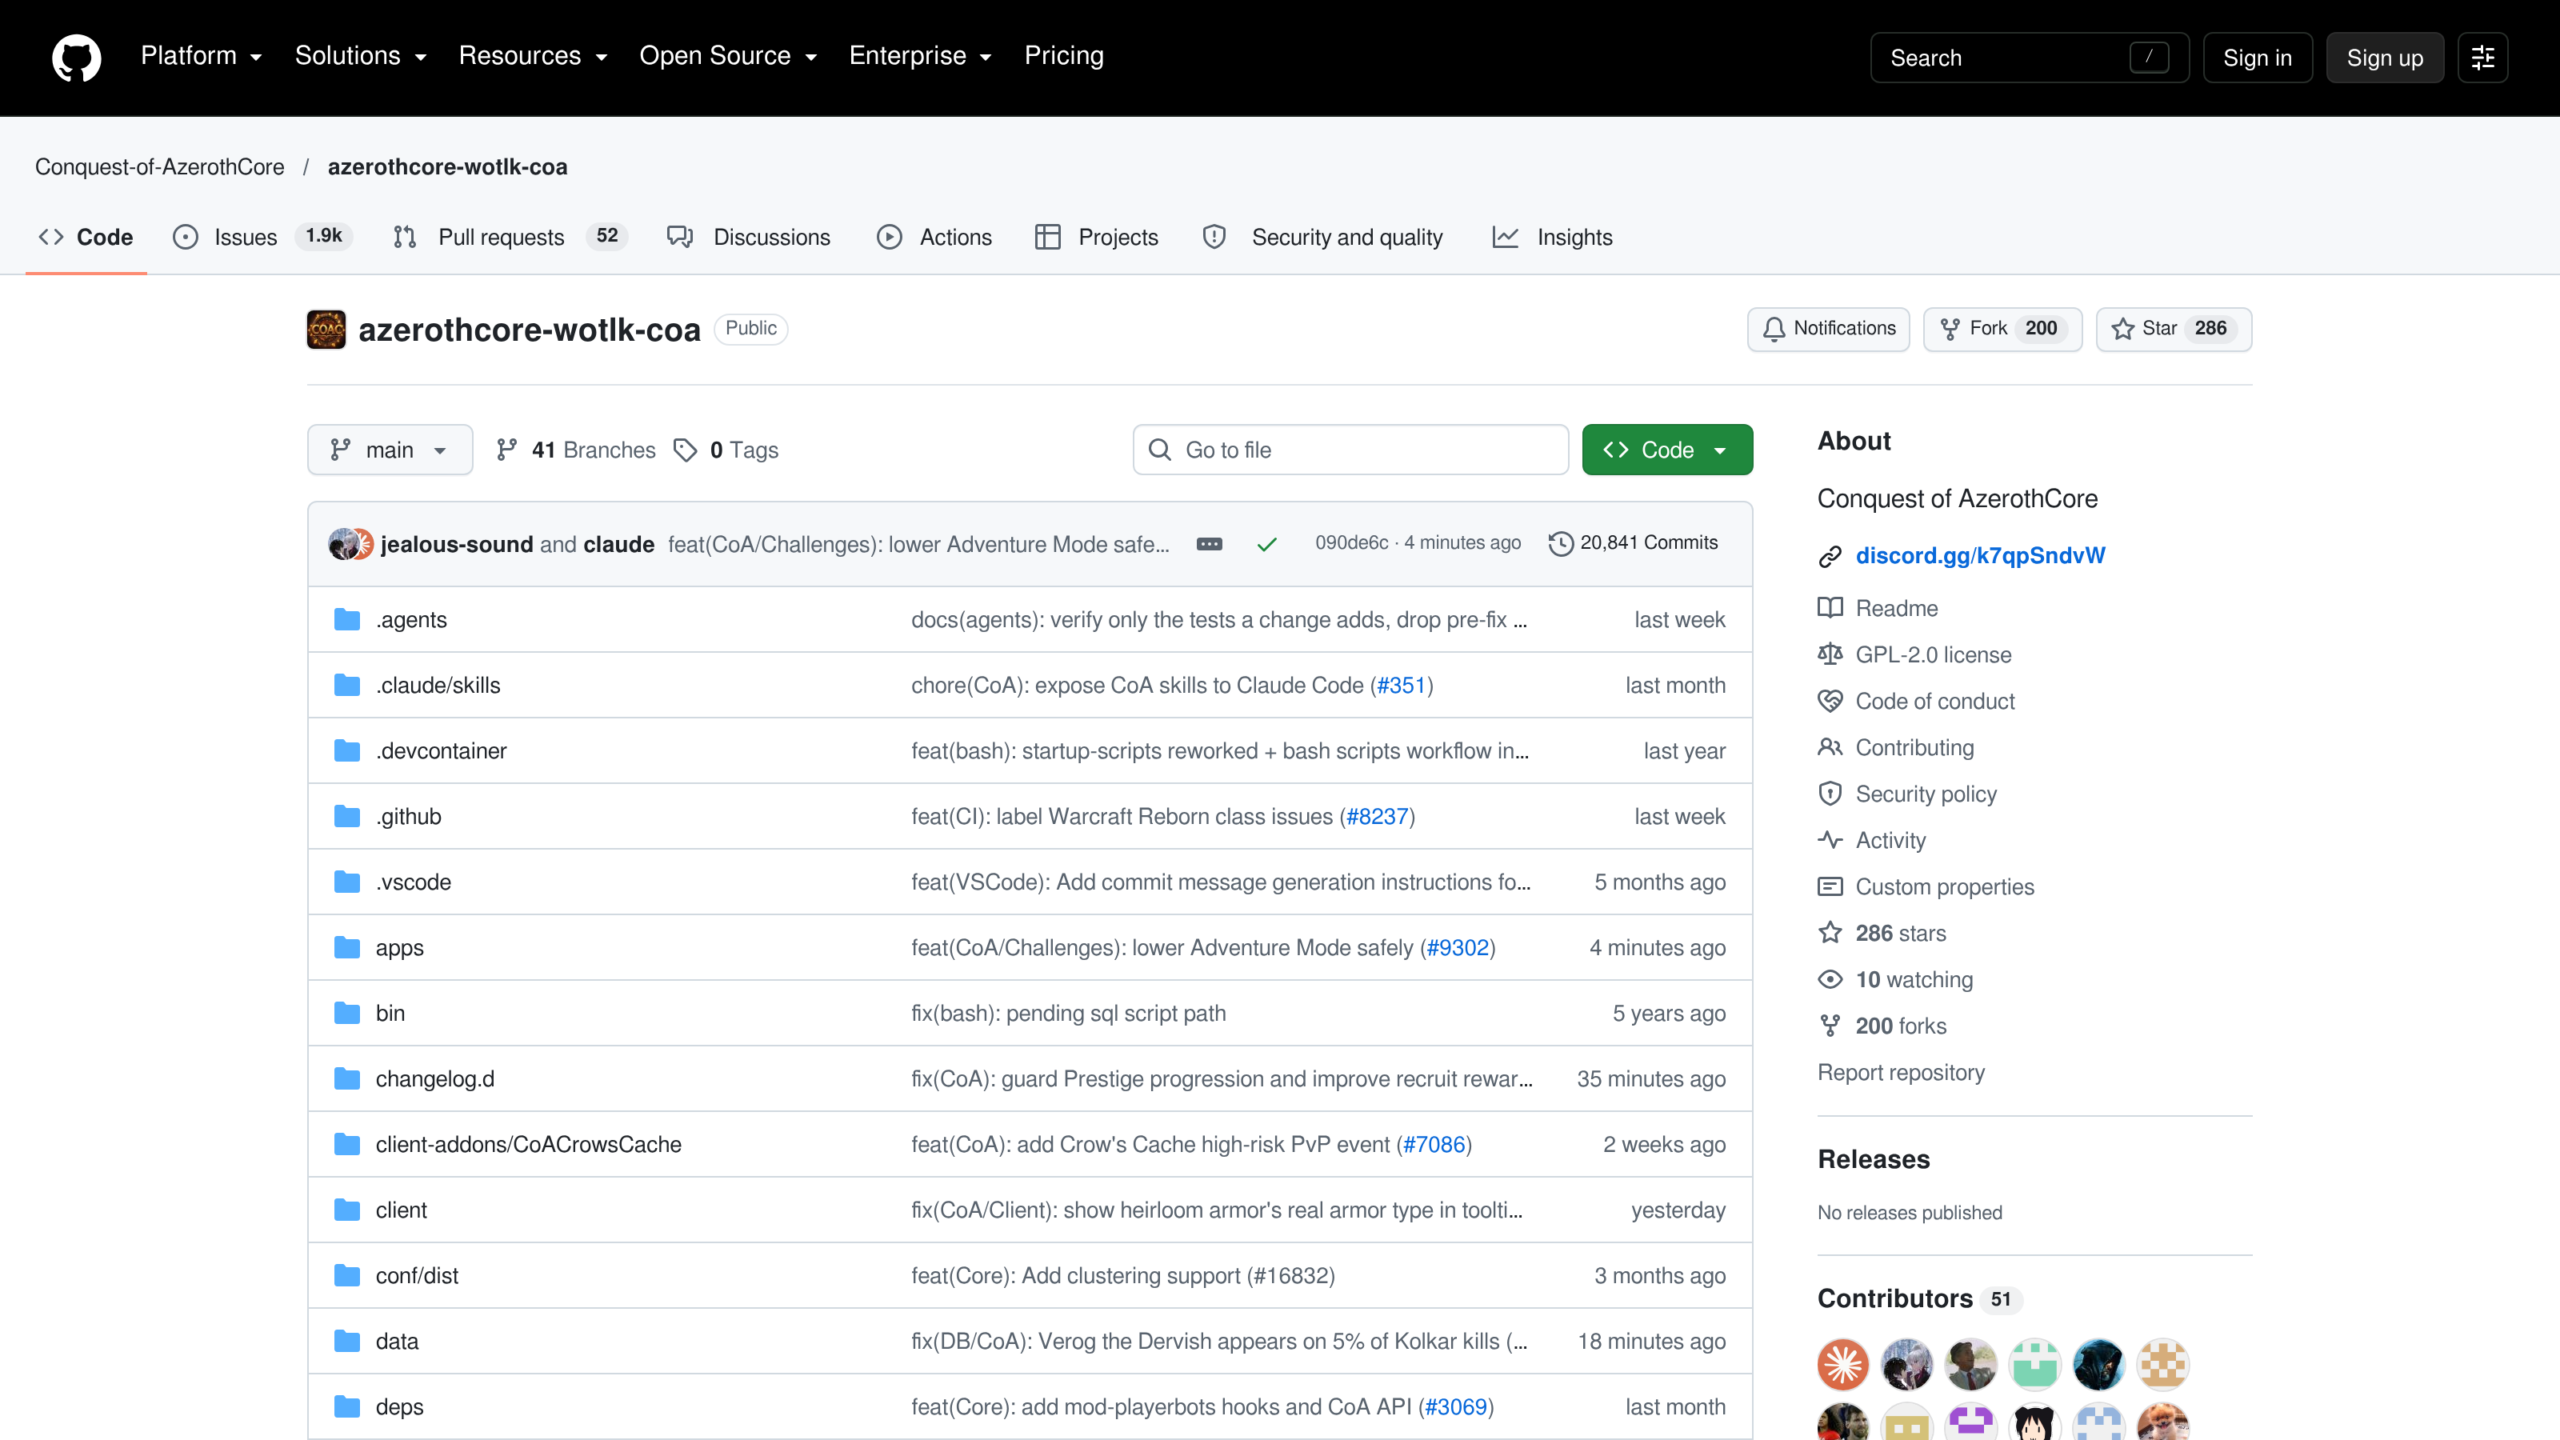Open the GitHub home logo
The height and width of the screenshot is (1440, 2560).
point(76,57)
